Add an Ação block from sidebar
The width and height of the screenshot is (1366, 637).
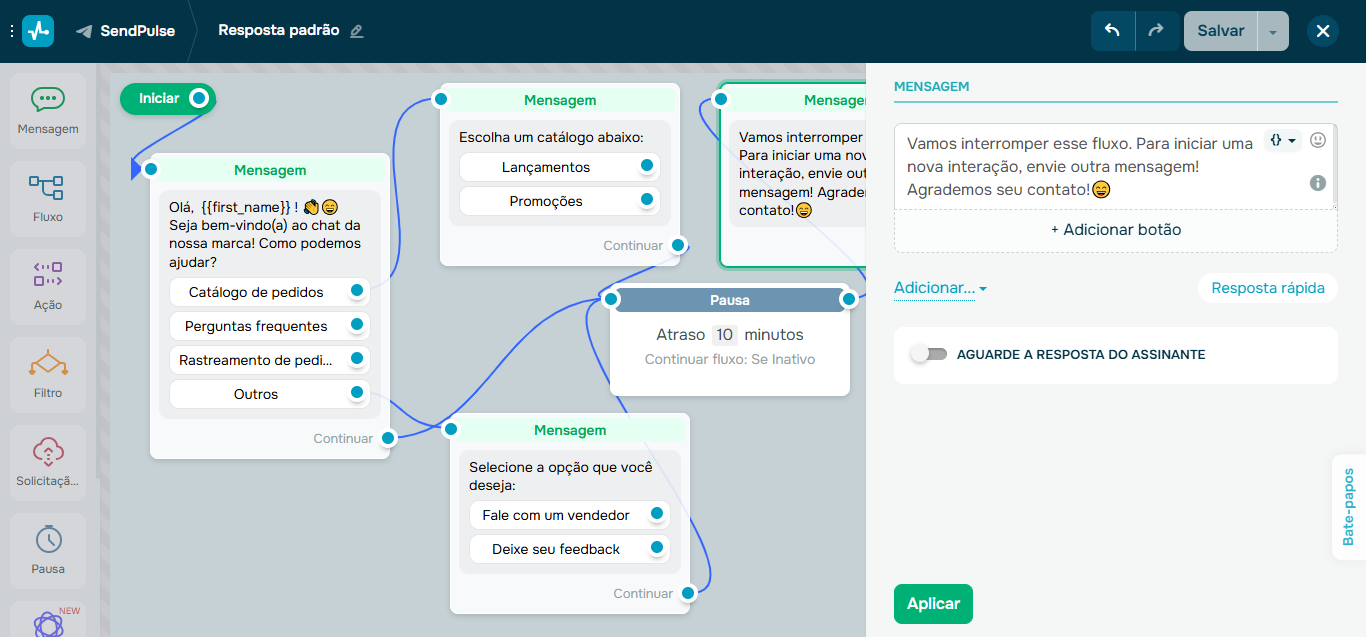(x=48, y=285)
